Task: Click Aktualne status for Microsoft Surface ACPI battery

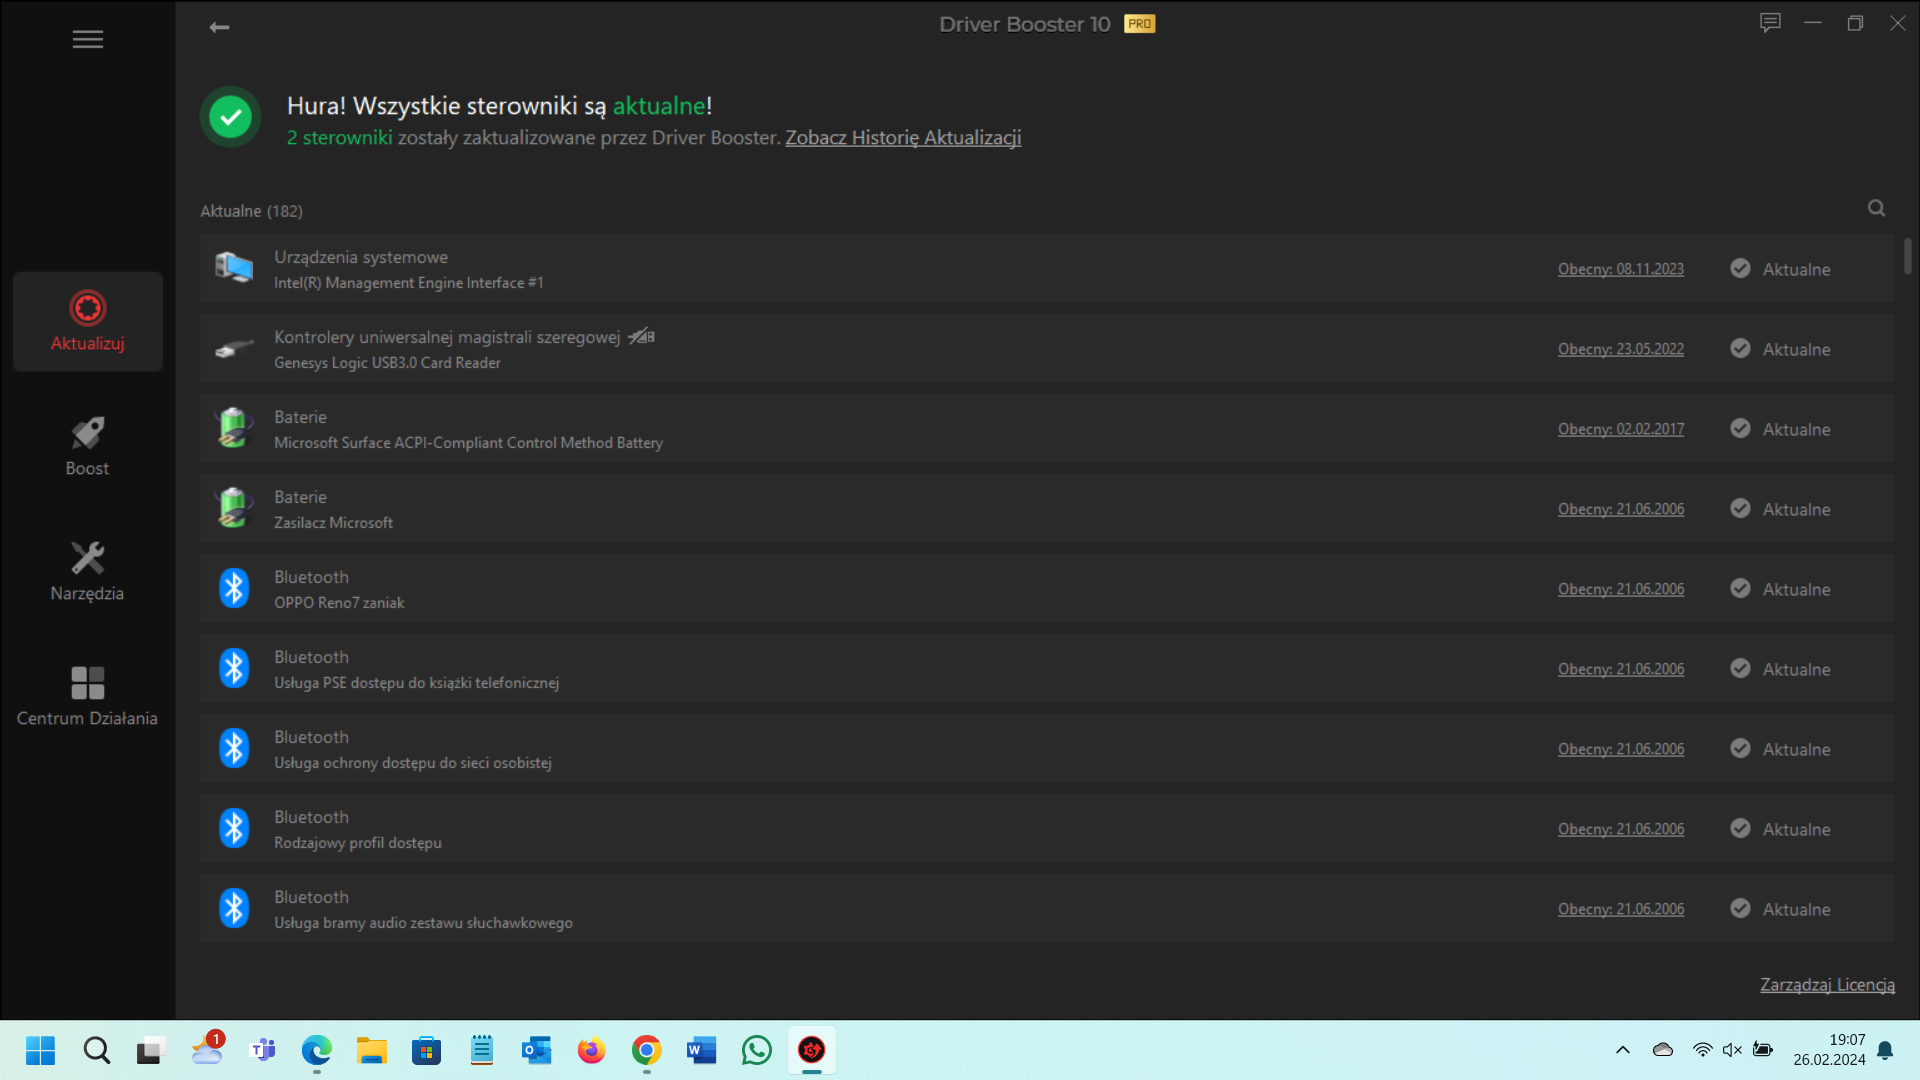Action: 1796,429
